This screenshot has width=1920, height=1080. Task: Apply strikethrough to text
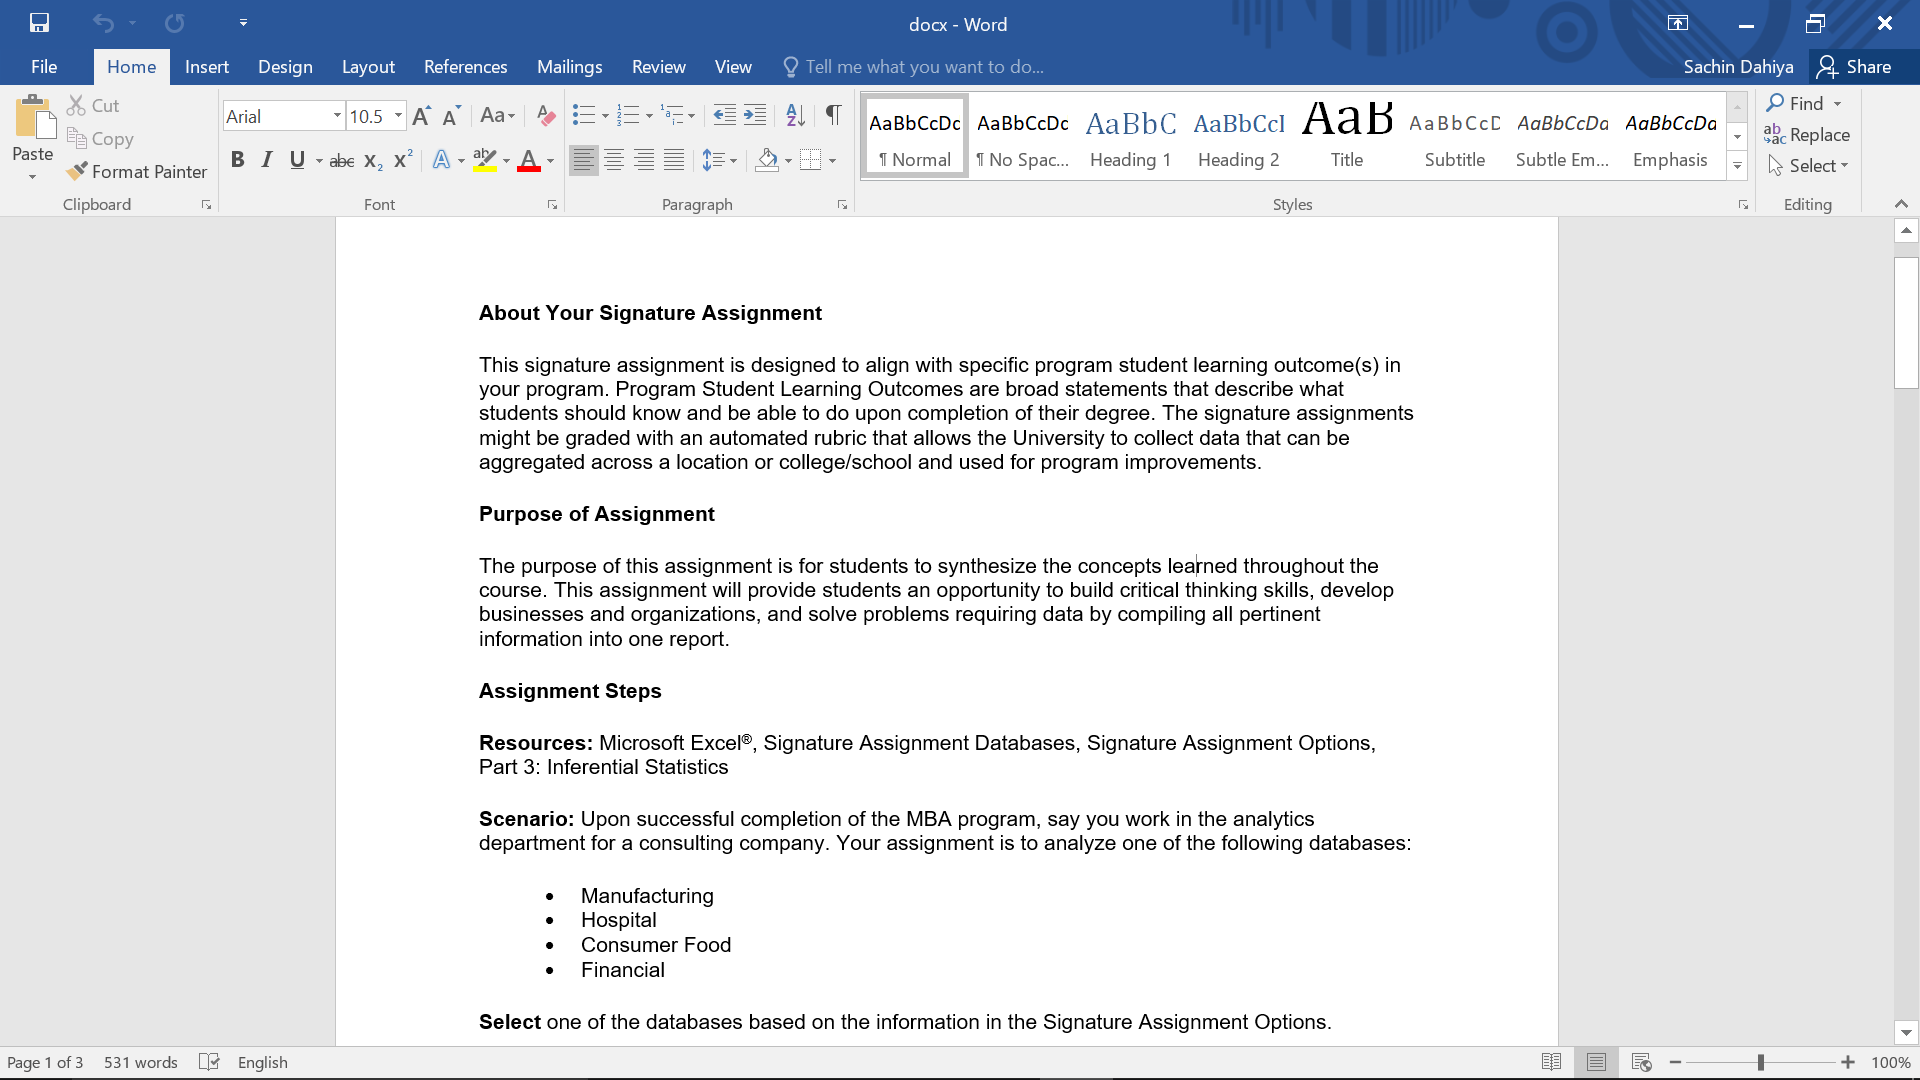(342, 159)
